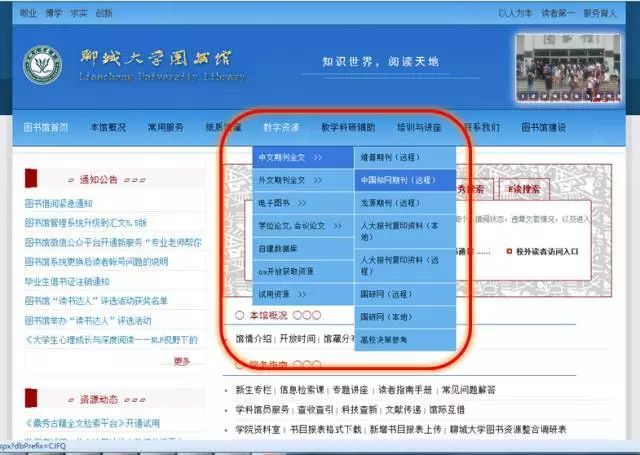640x455 pixels.
Task: Click 博学 text in top bar
Action: [x=53, y=13]
